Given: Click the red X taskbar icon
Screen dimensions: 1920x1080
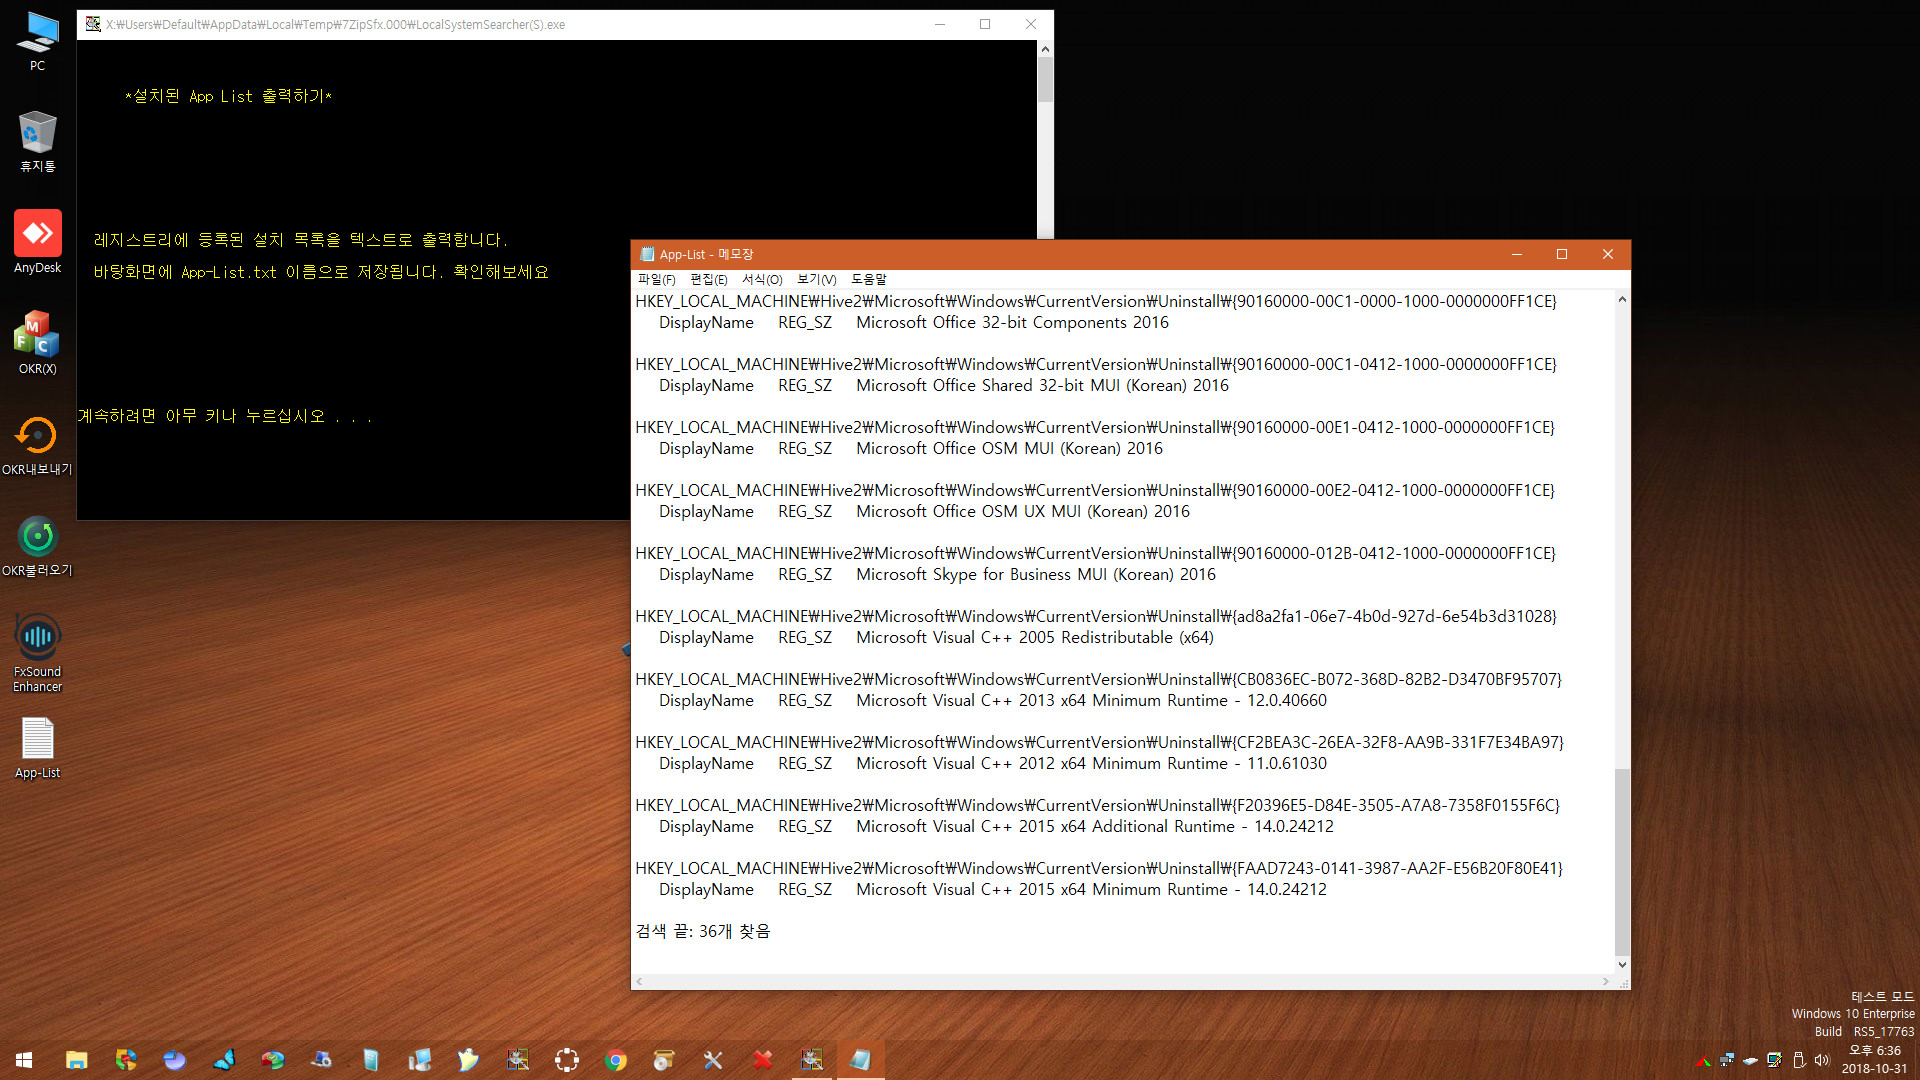Looking at the screenshot, I should pos(762,1060).
